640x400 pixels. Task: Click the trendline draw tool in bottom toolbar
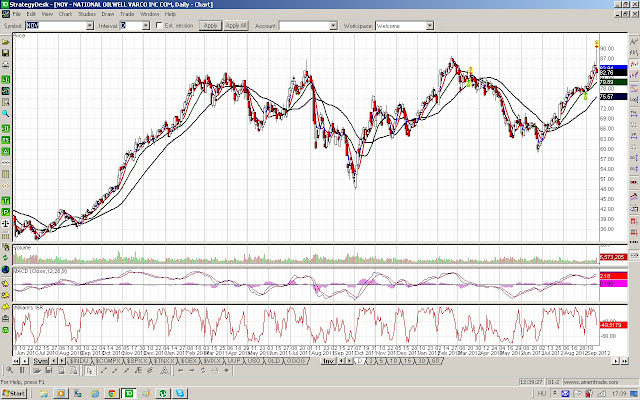tap(104, 370)
